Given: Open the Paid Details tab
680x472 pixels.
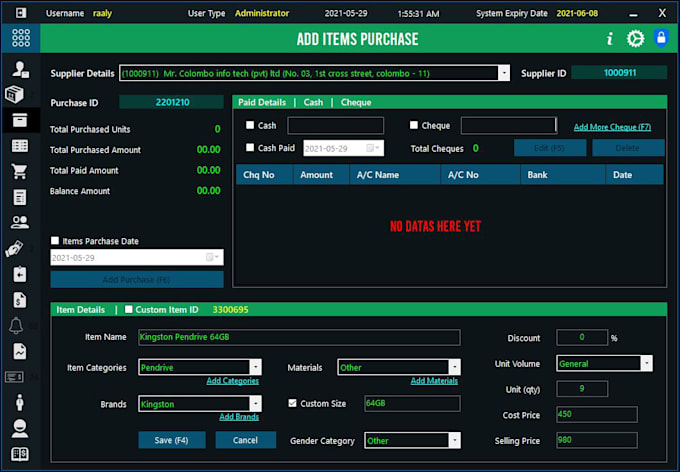Looking at the screenshot, I should click(262, 102).
